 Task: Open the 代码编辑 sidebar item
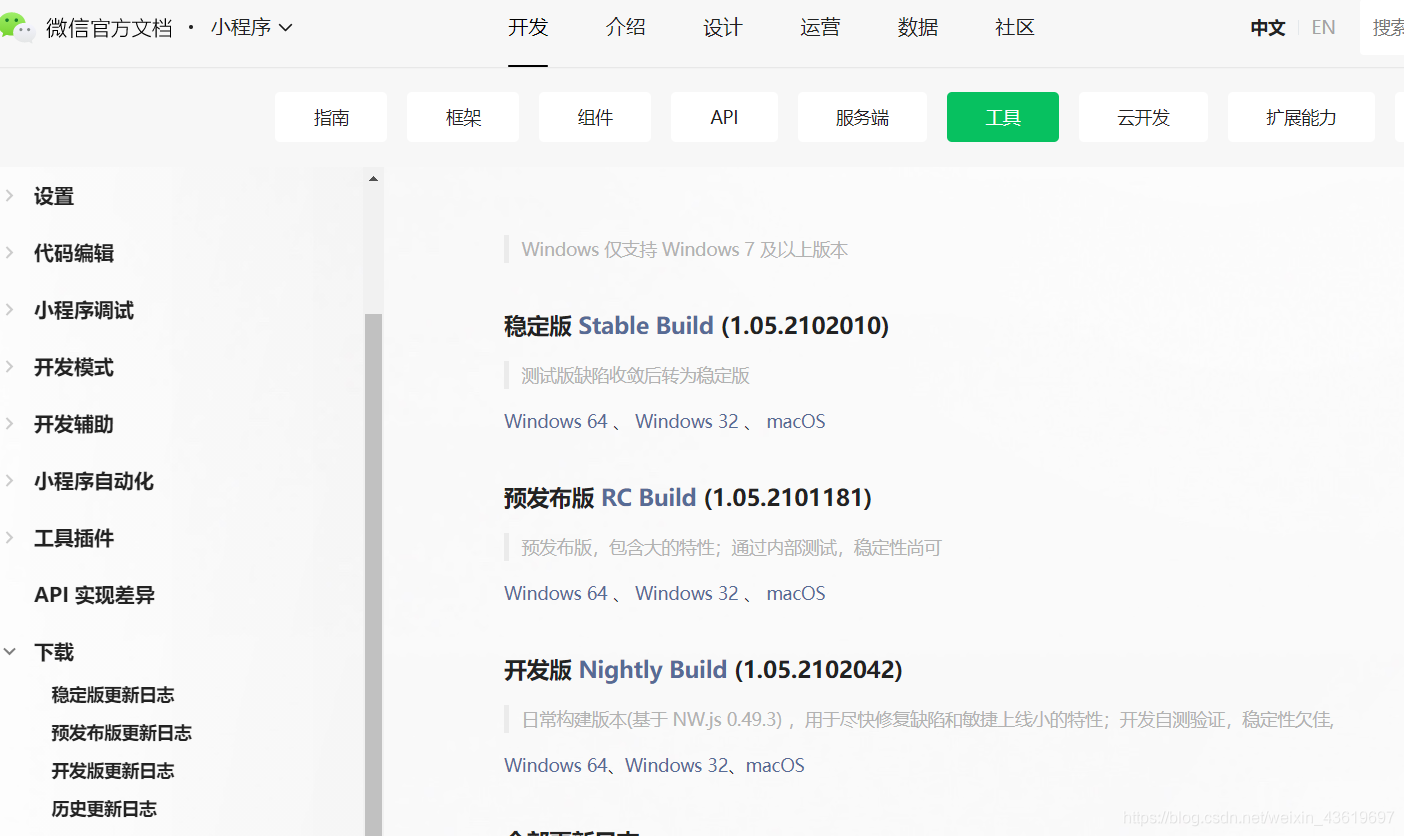pyautogui.click(x=74, y=253)
